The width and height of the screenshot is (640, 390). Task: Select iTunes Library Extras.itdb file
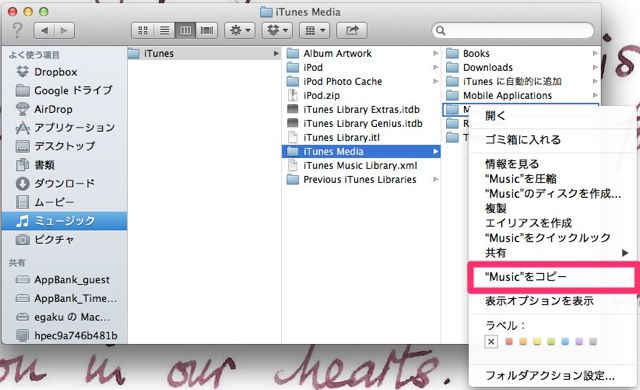tap(361, 109)
